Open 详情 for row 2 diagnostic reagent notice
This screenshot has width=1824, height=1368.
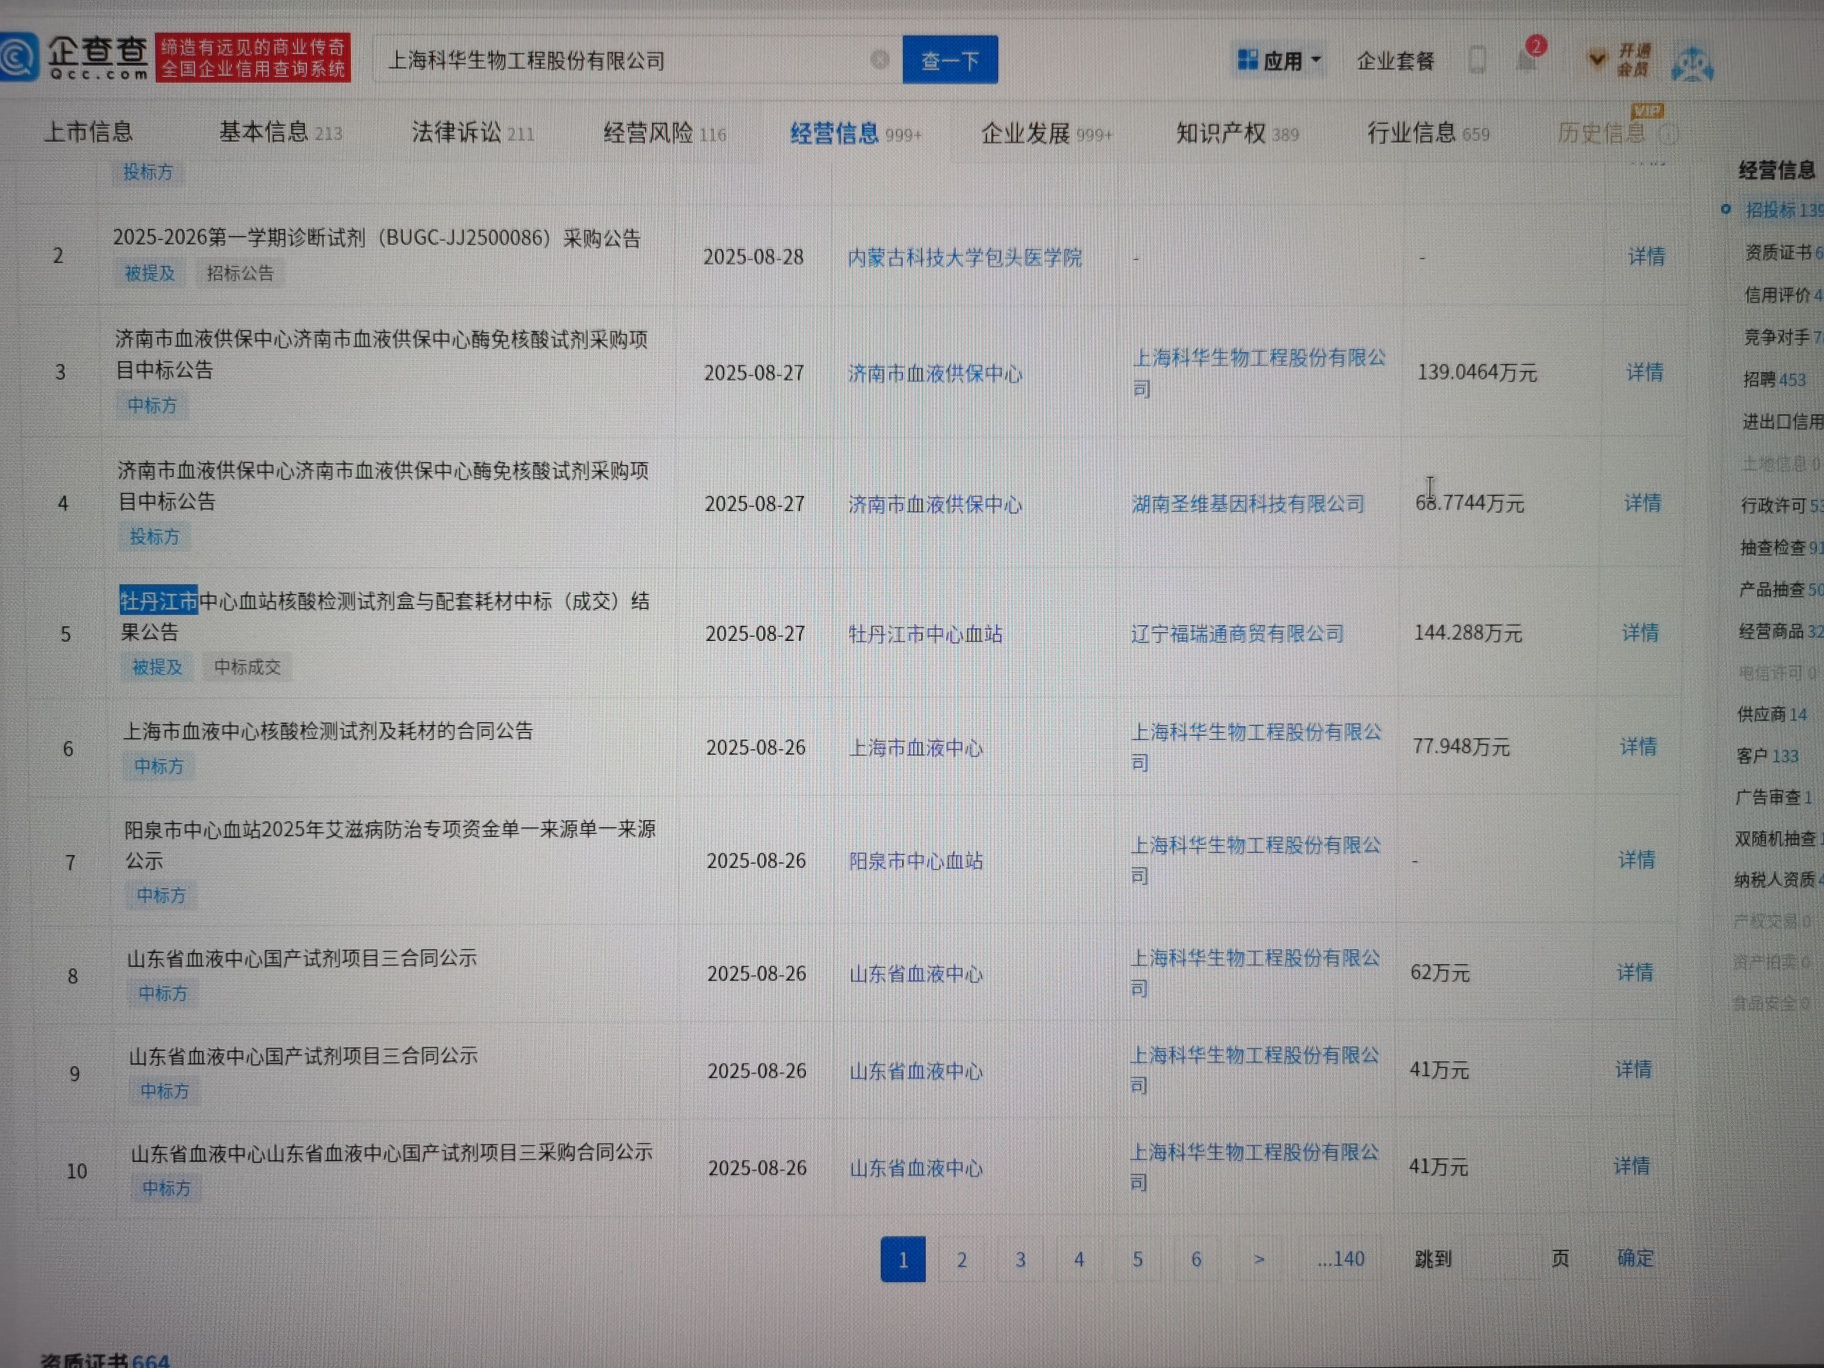(x=1646, y=256)
